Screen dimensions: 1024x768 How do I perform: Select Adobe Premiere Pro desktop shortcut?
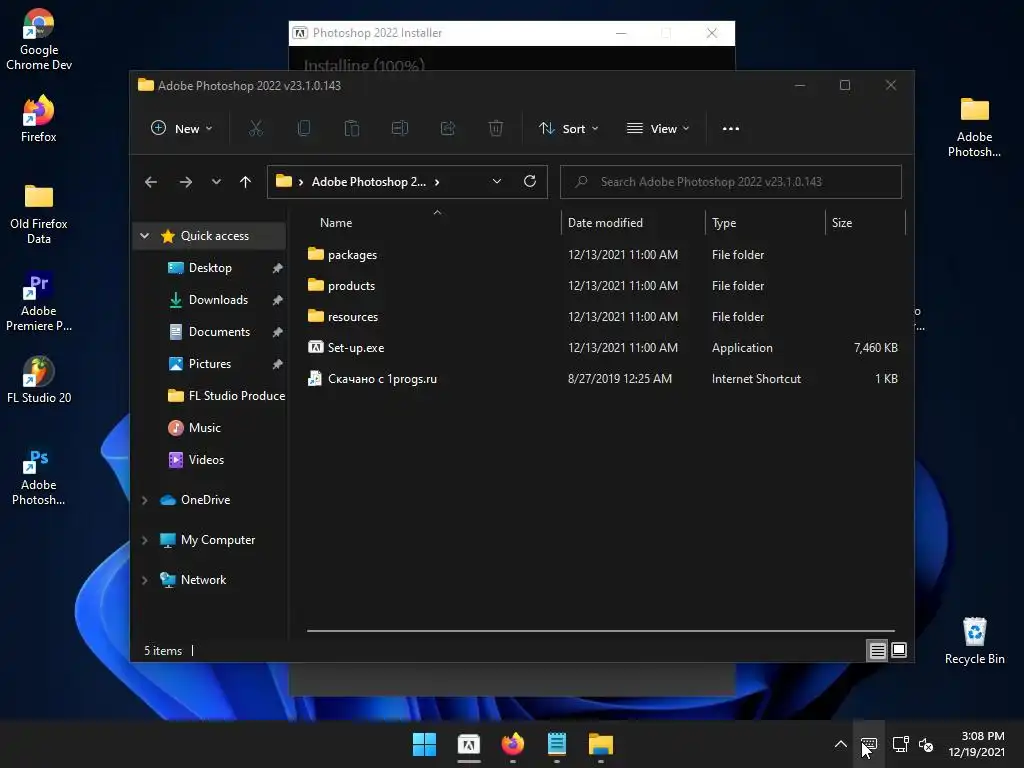click(x=39, y=301)
